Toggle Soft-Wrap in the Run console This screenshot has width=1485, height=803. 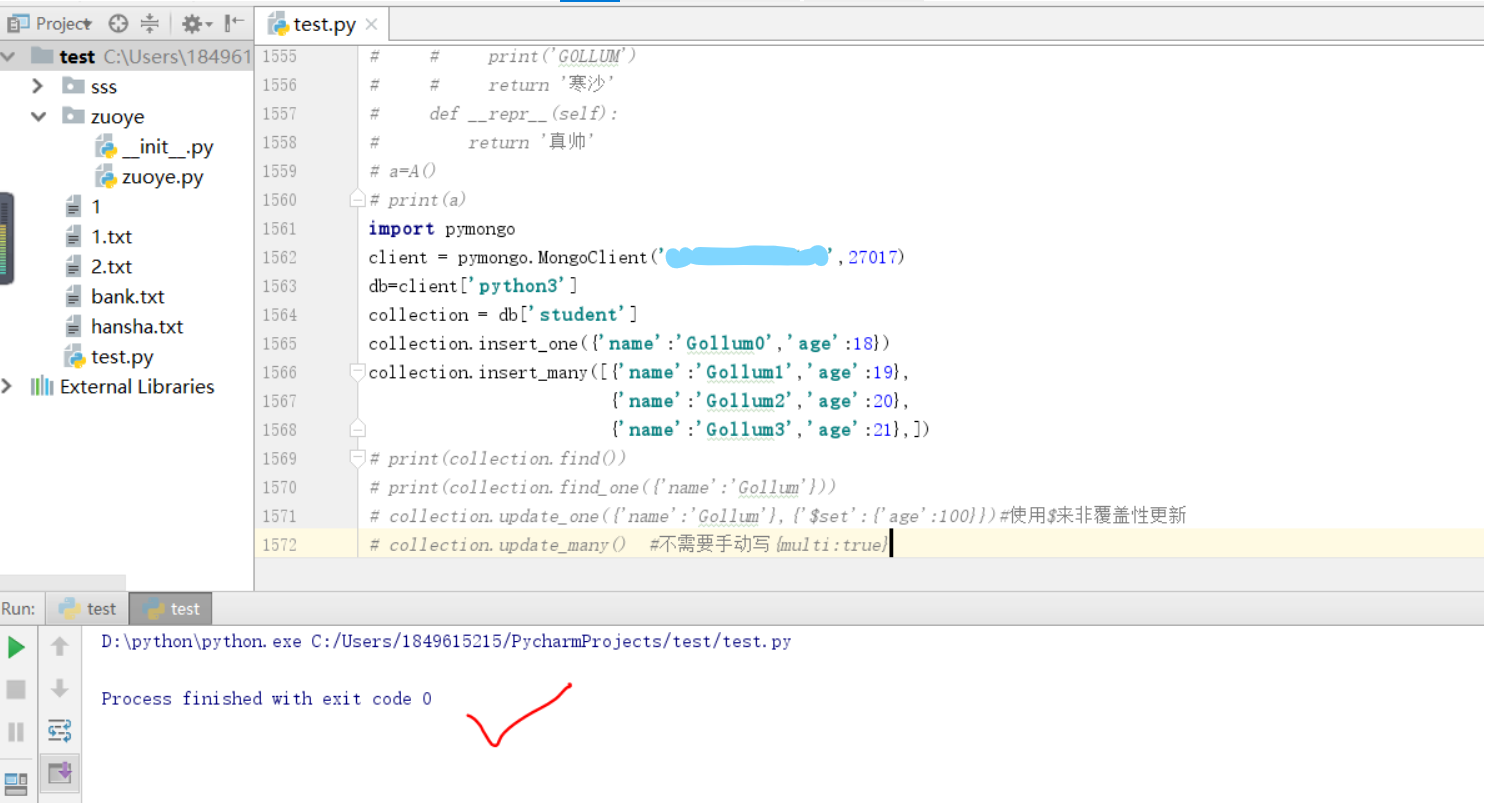tap(59, 730)
